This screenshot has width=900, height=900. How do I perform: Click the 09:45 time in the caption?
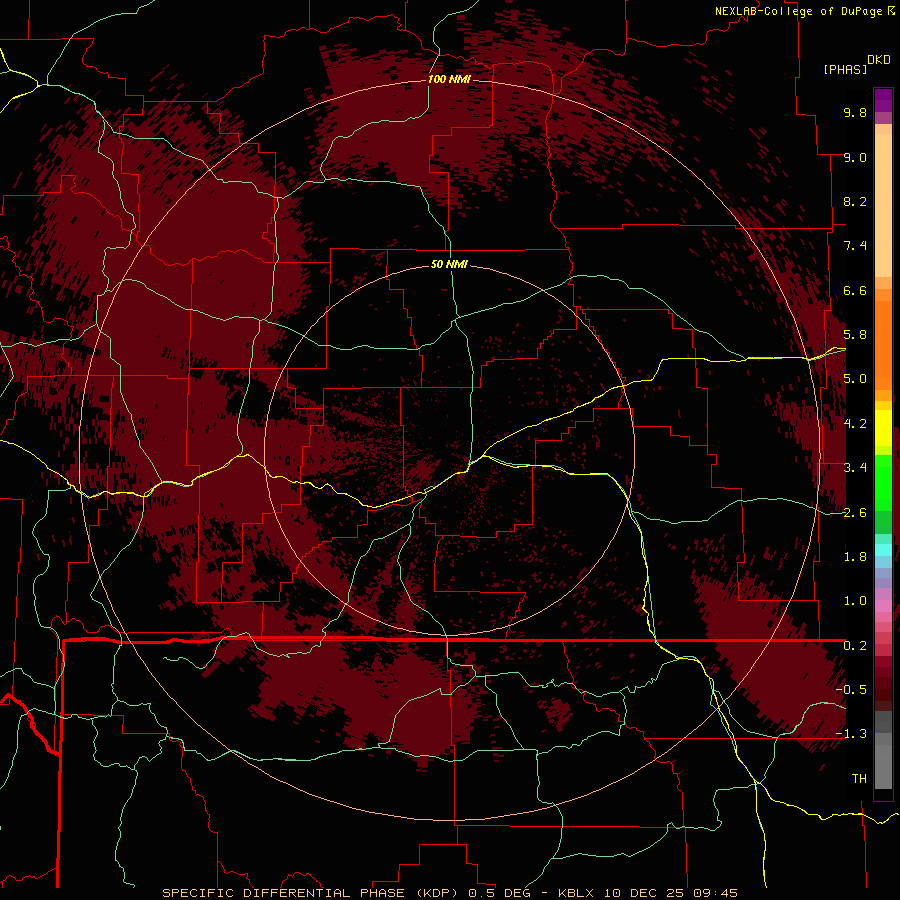click(716, 893)
